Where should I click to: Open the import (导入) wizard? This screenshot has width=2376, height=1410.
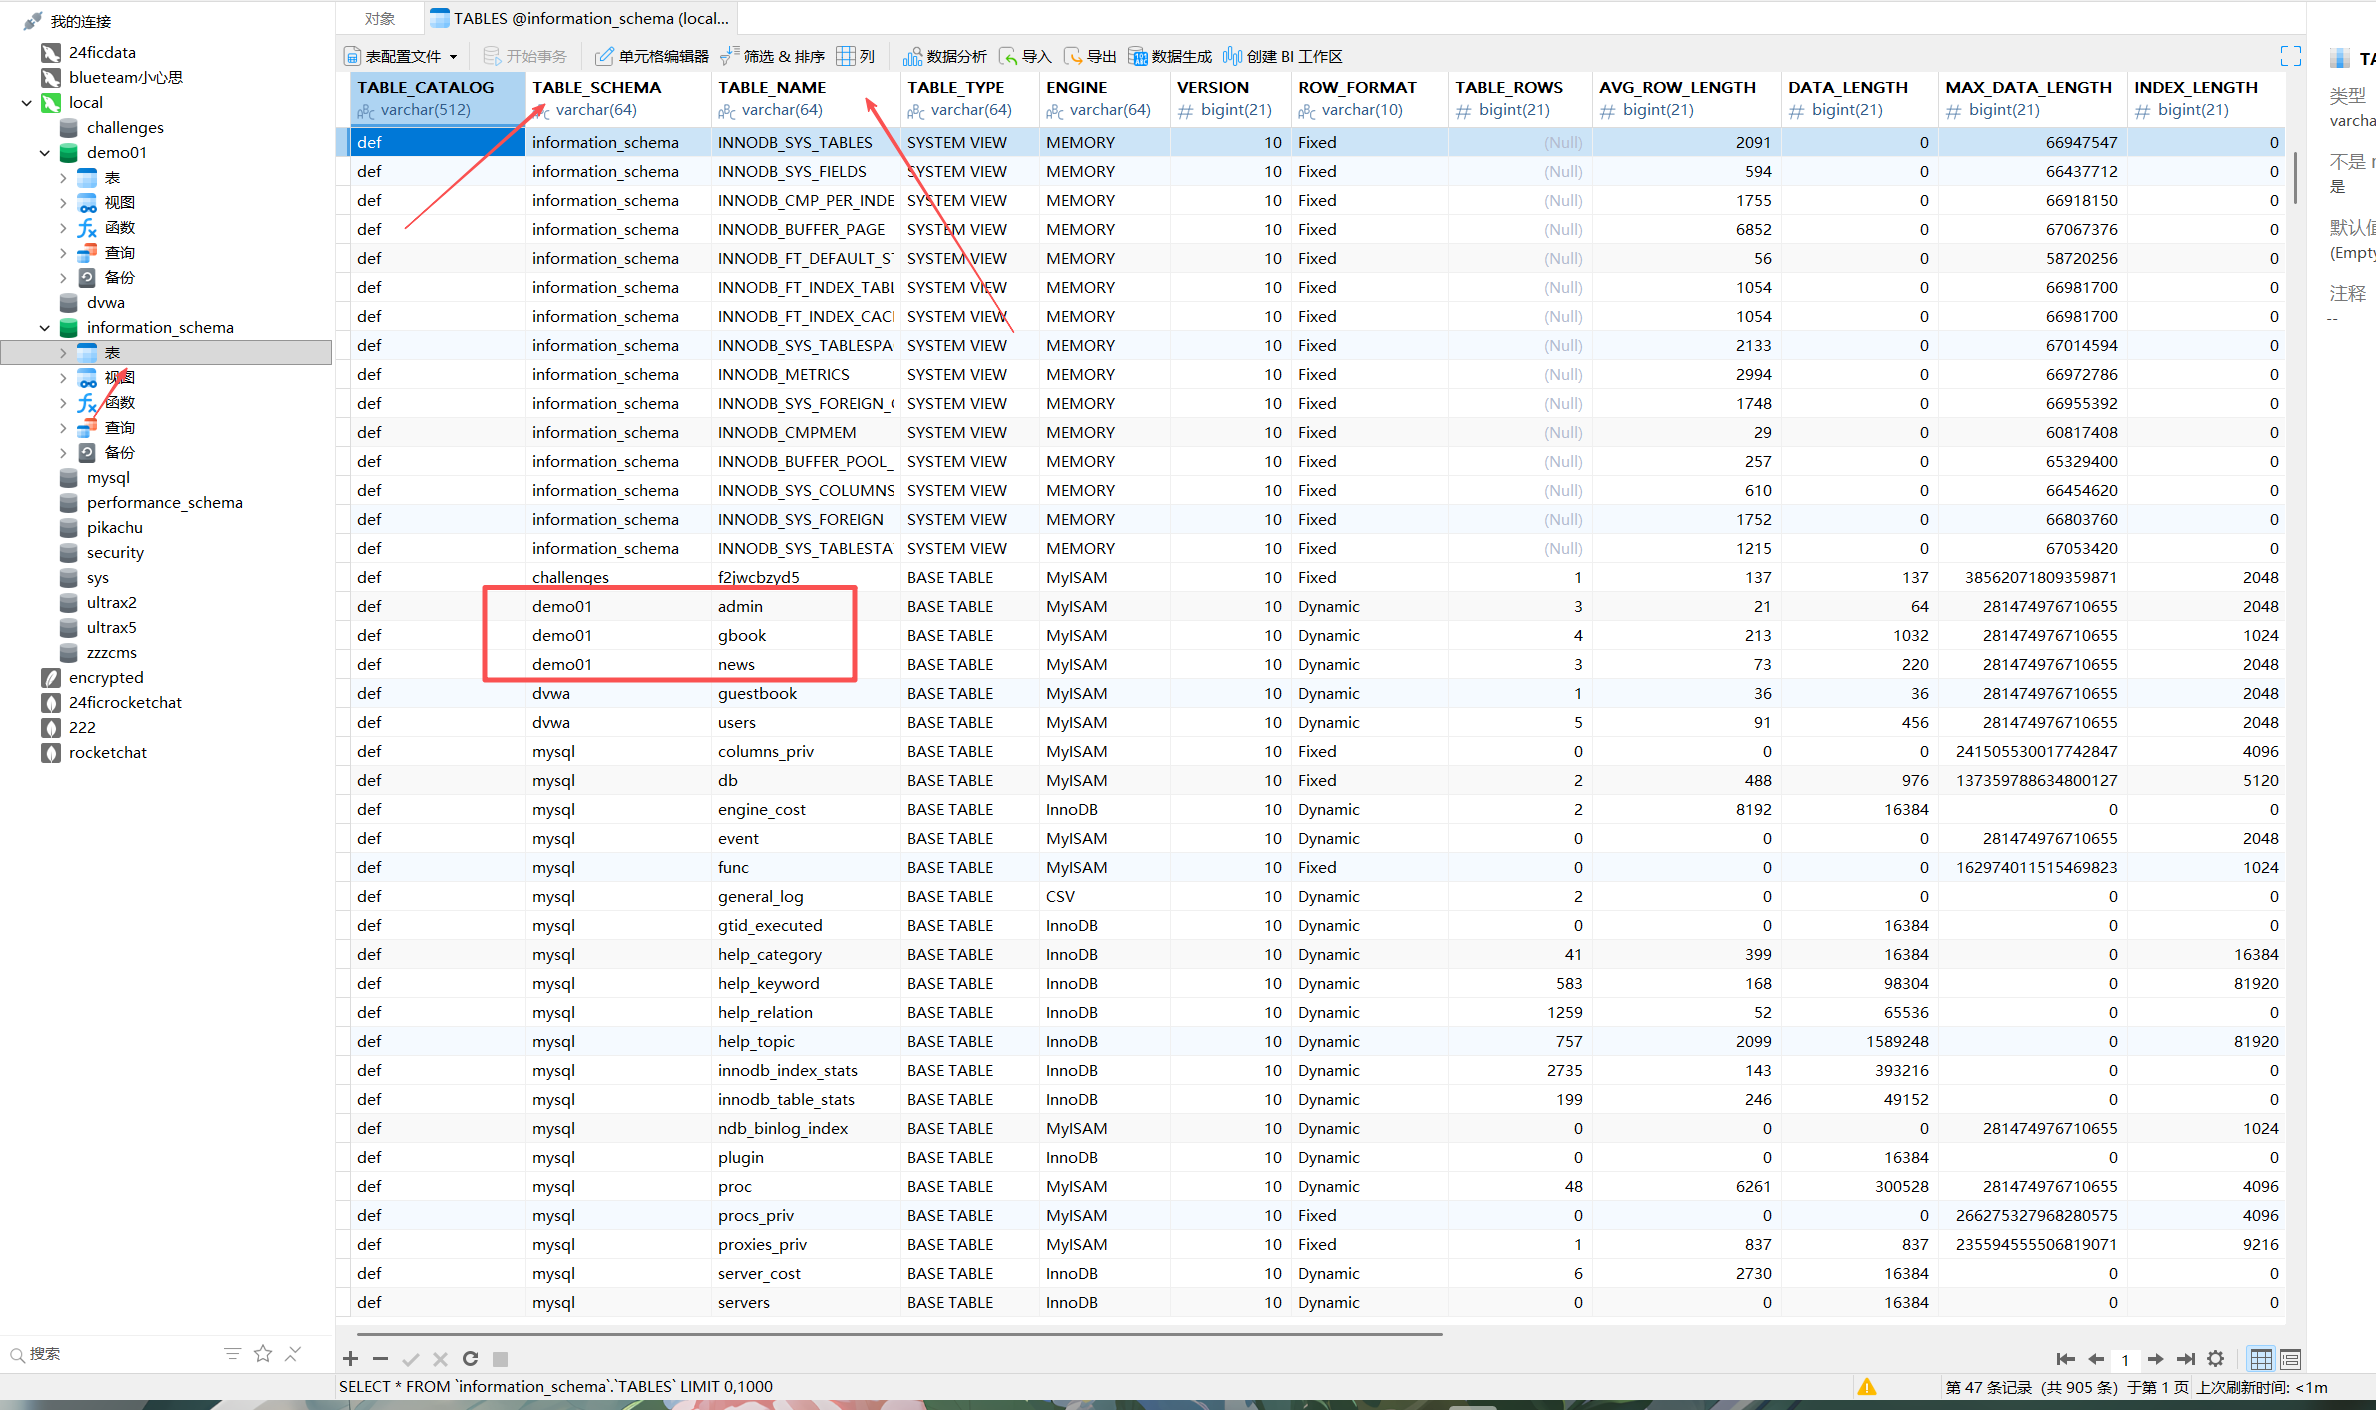pyautogui.click(x=1025, y=56)
